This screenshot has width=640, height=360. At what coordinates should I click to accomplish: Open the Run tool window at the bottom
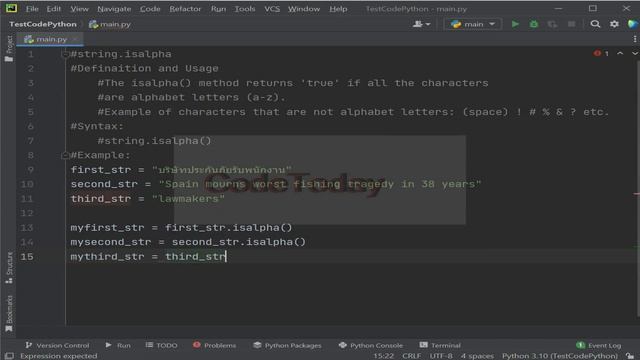118,345
